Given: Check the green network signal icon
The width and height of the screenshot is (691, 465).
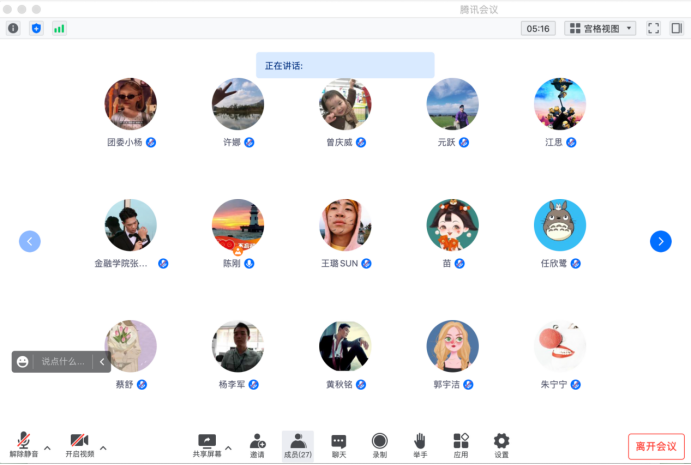Looking at the screenshot, I should tap(59, 28).
